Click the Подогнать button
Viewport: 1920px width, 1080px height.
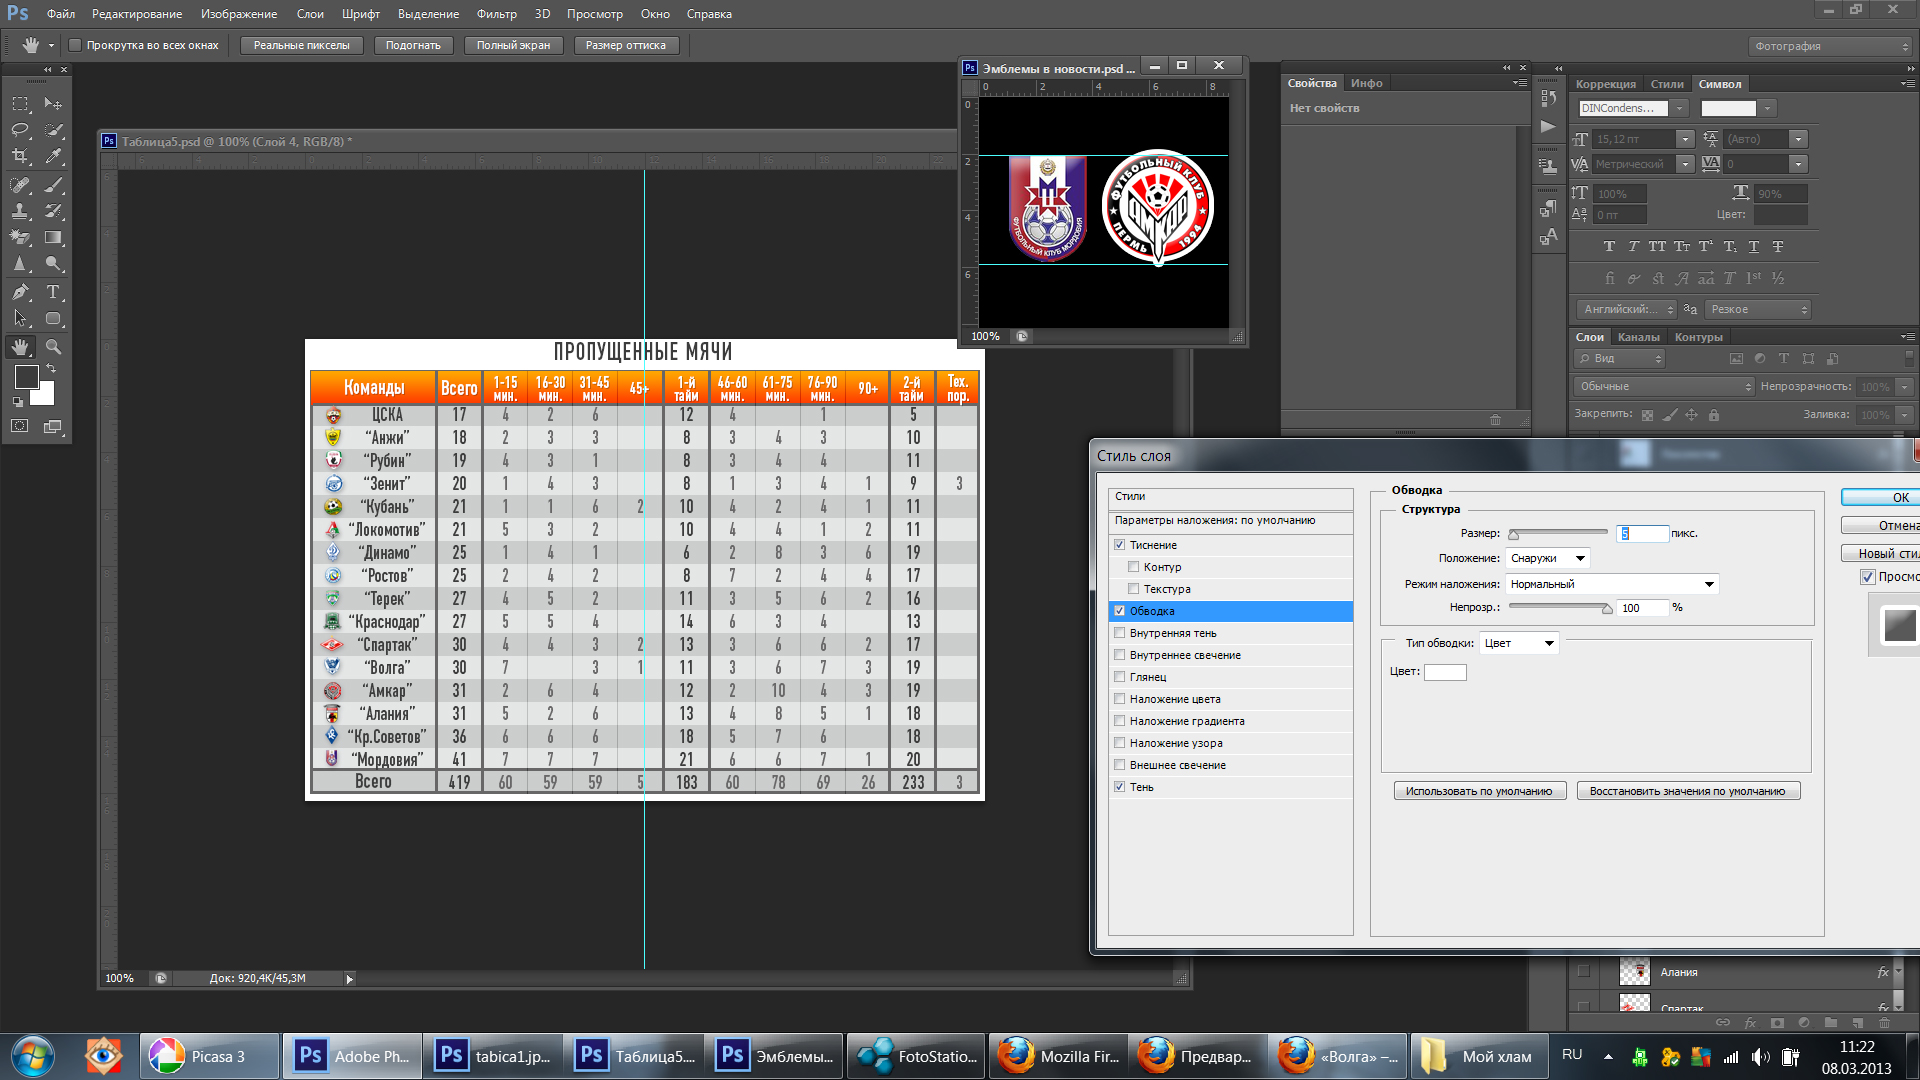pyautogui.click(x=413, y=45)
